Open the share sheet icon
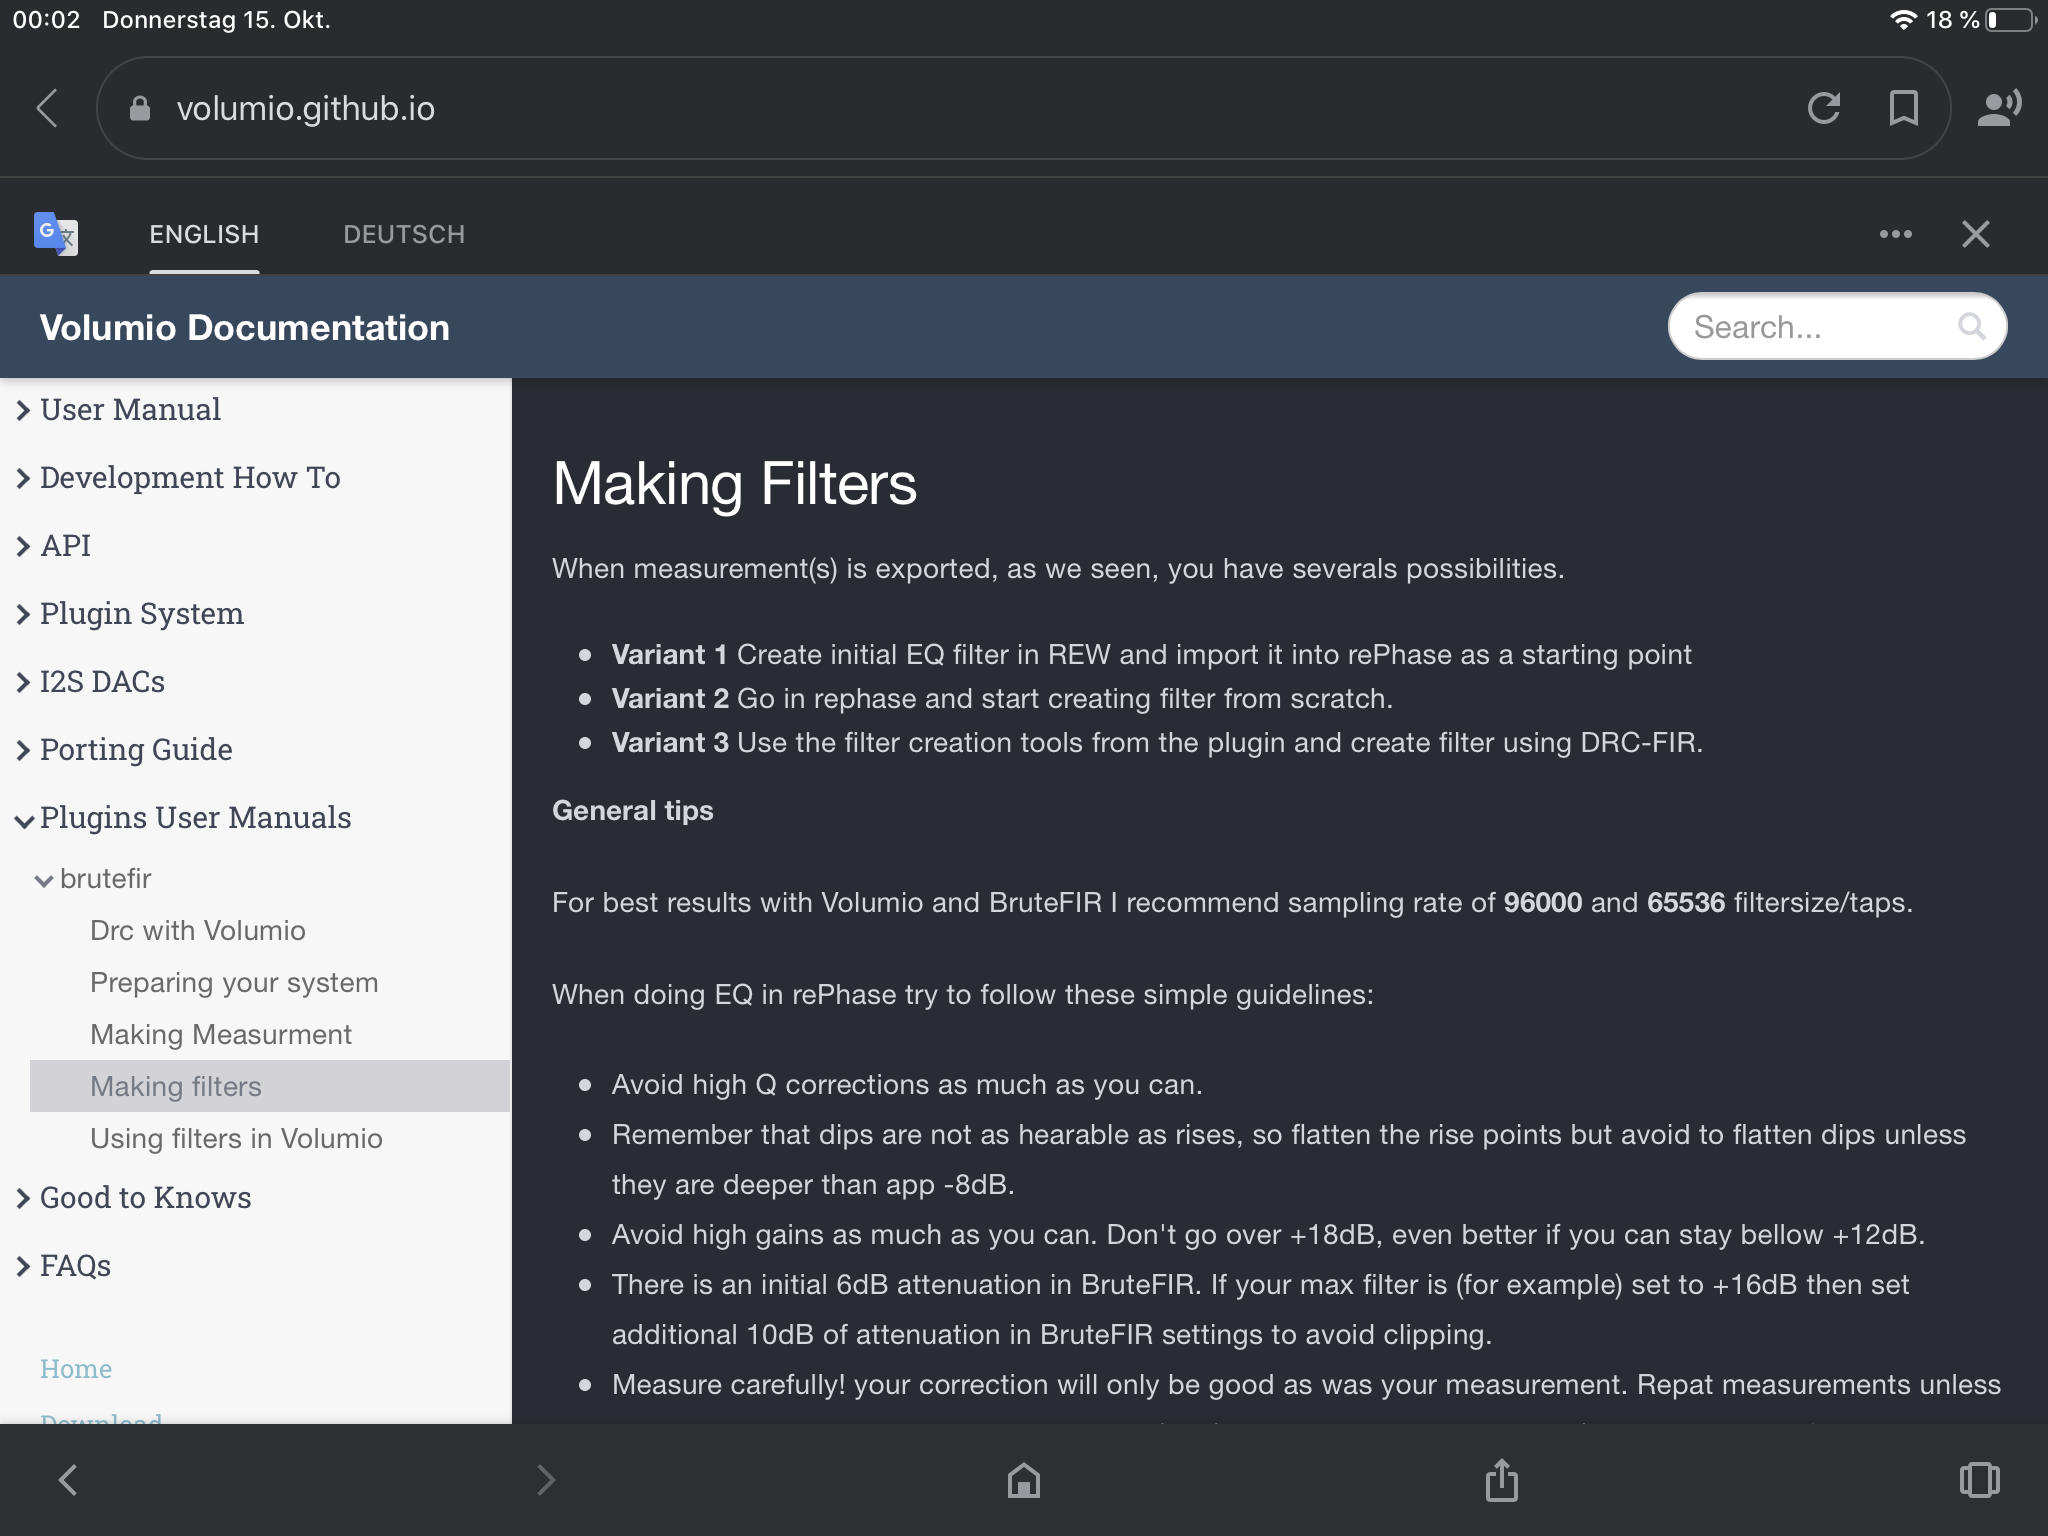The width and height of the screenshot is (2048, 1536). pyautogui.click(x=1501, y=1480)
